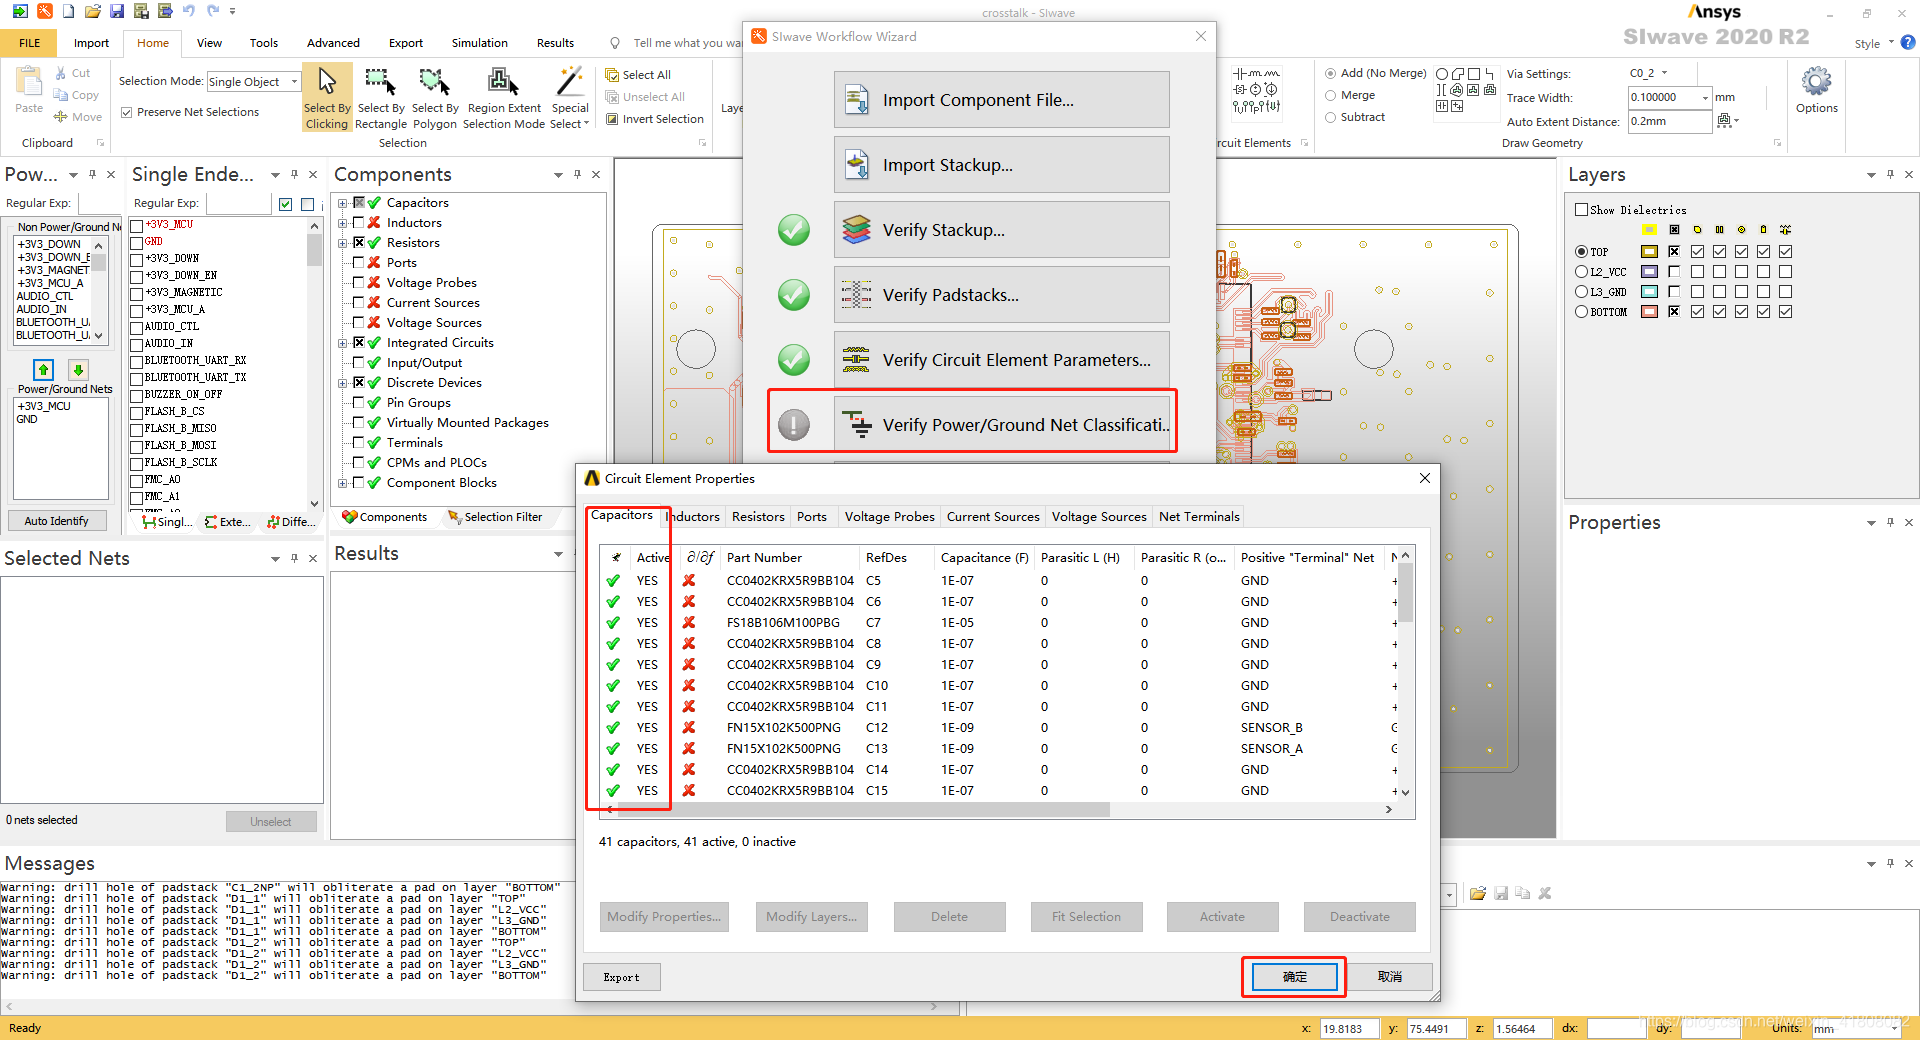This screenshot has width=1920, height=1040.
Task: Move net down with green arrow
Action: click(x=78, y=370)
